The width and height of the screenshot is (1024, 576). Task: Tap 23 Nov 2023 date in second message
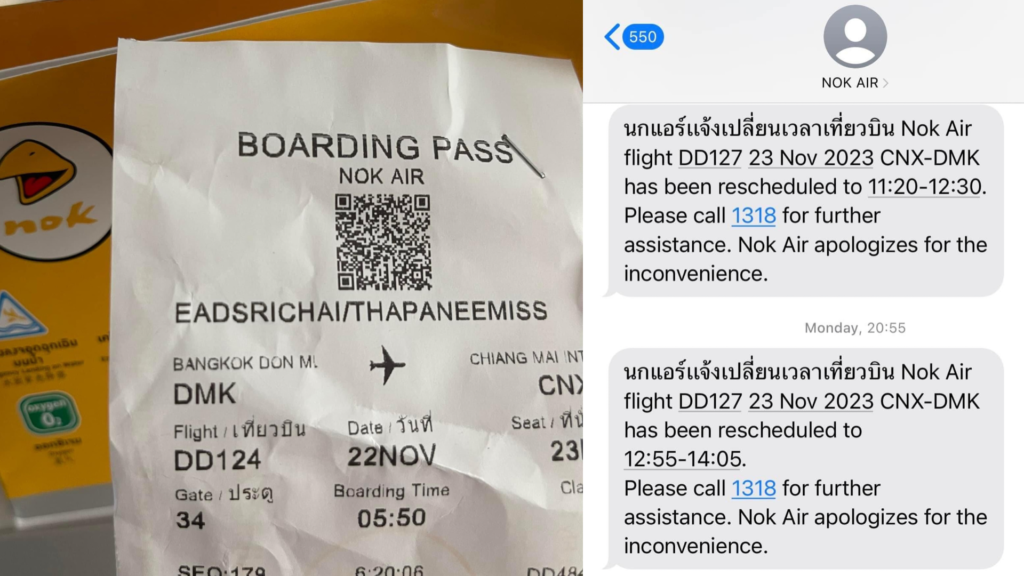(810, 401)
